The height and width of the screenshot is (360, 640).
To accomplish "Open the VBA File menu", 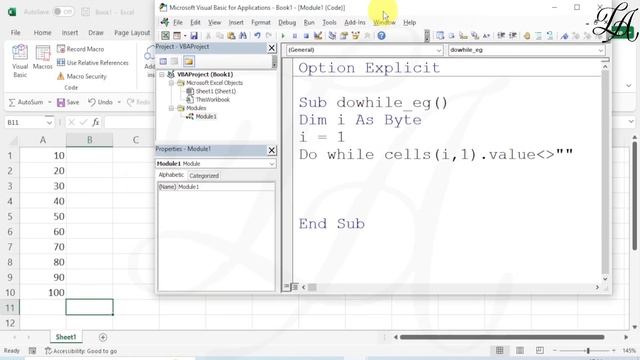I will (178, 22).
